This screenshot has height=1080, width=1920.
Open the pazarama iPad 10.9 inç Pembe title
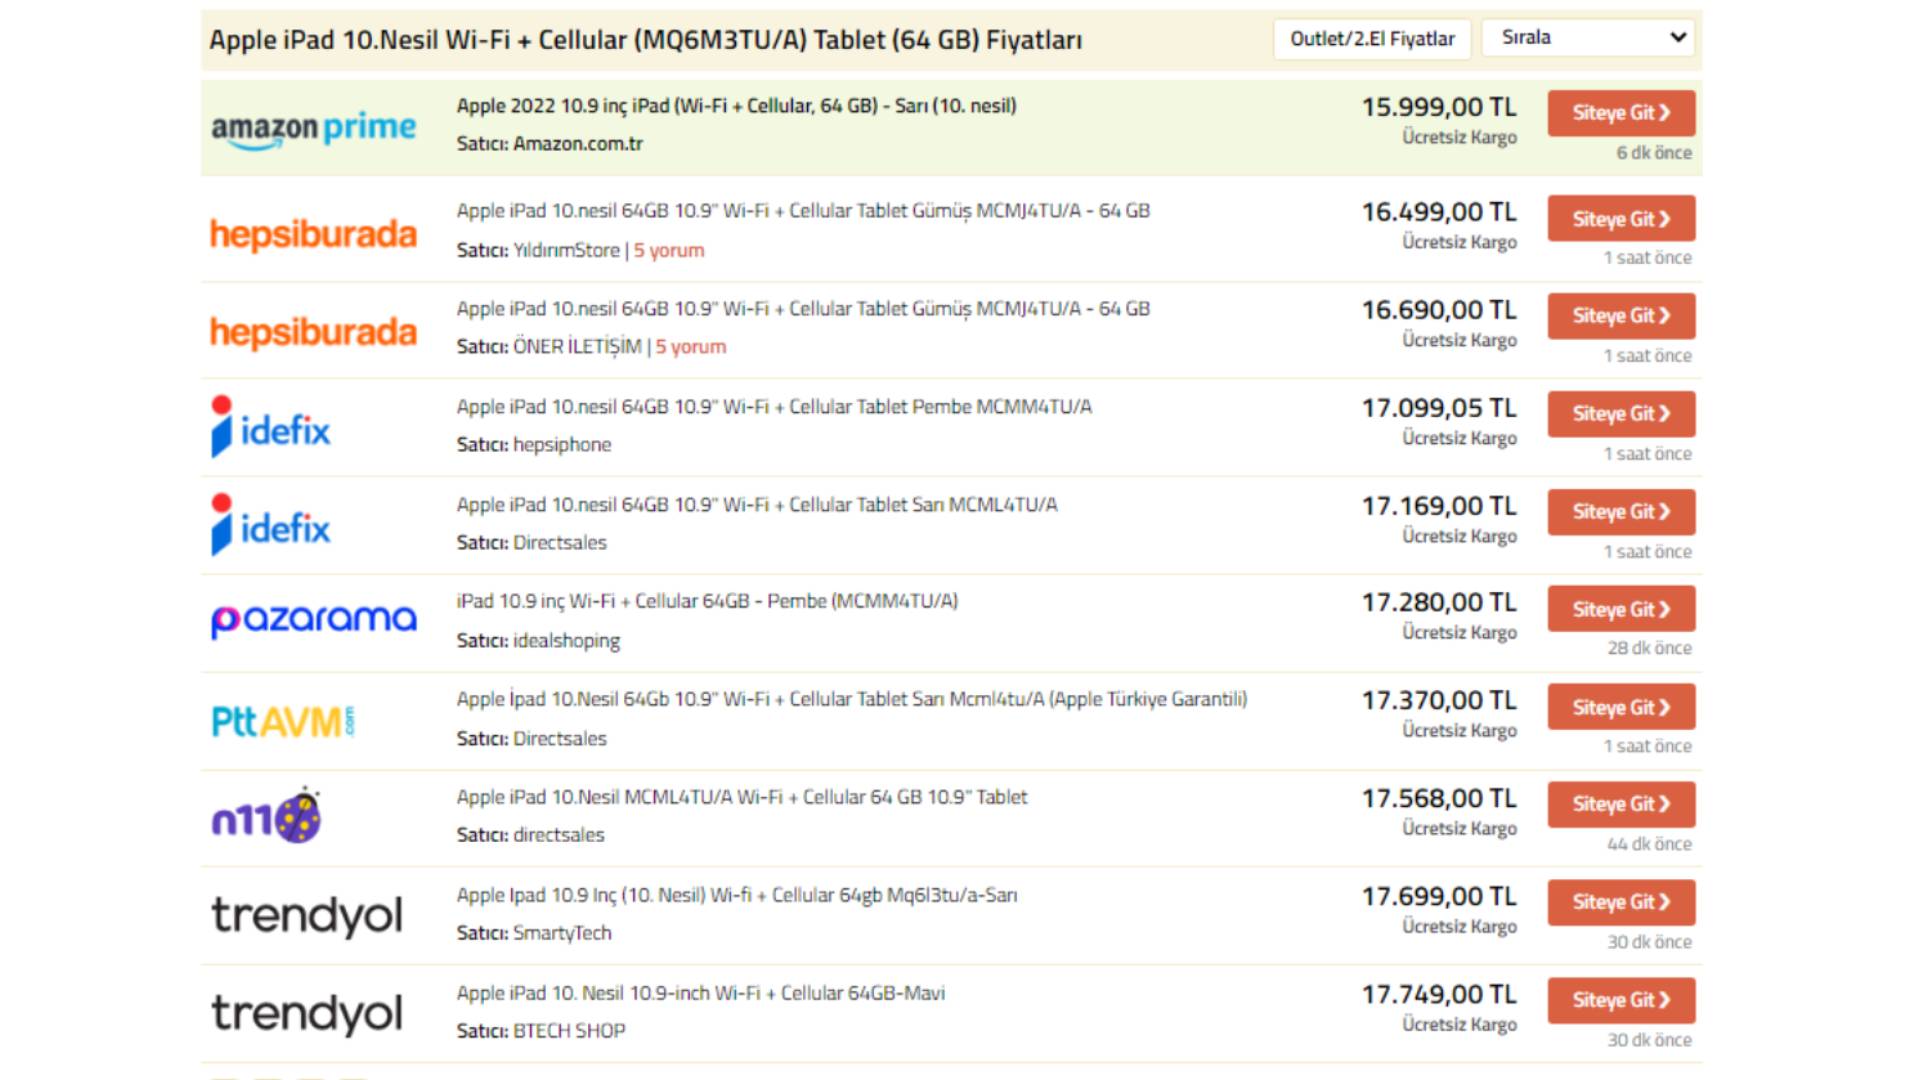point(707,601)
